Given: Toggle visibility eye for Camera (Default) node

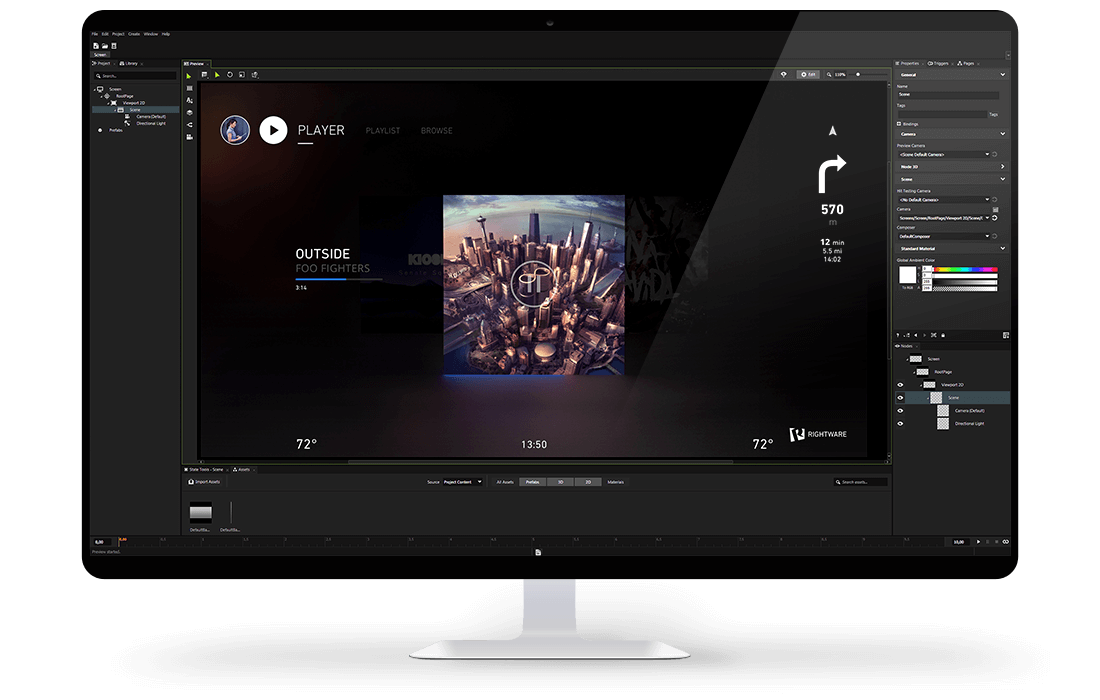Looking at the screenshot, I should [x=900, y=411].
